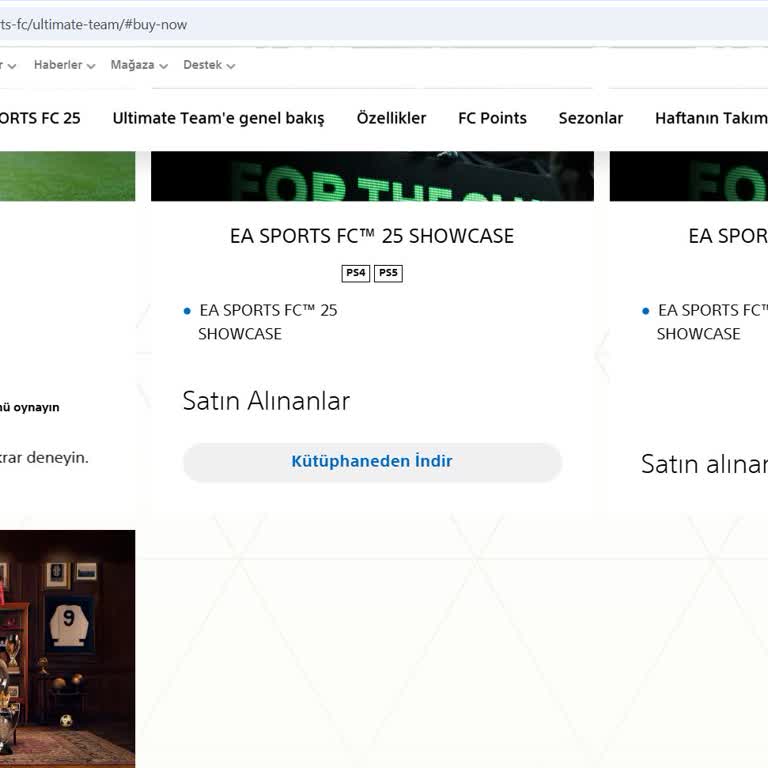768x768 pixels.
Task: Click the PS5 platform badge
Action: (x=388, y=273)
